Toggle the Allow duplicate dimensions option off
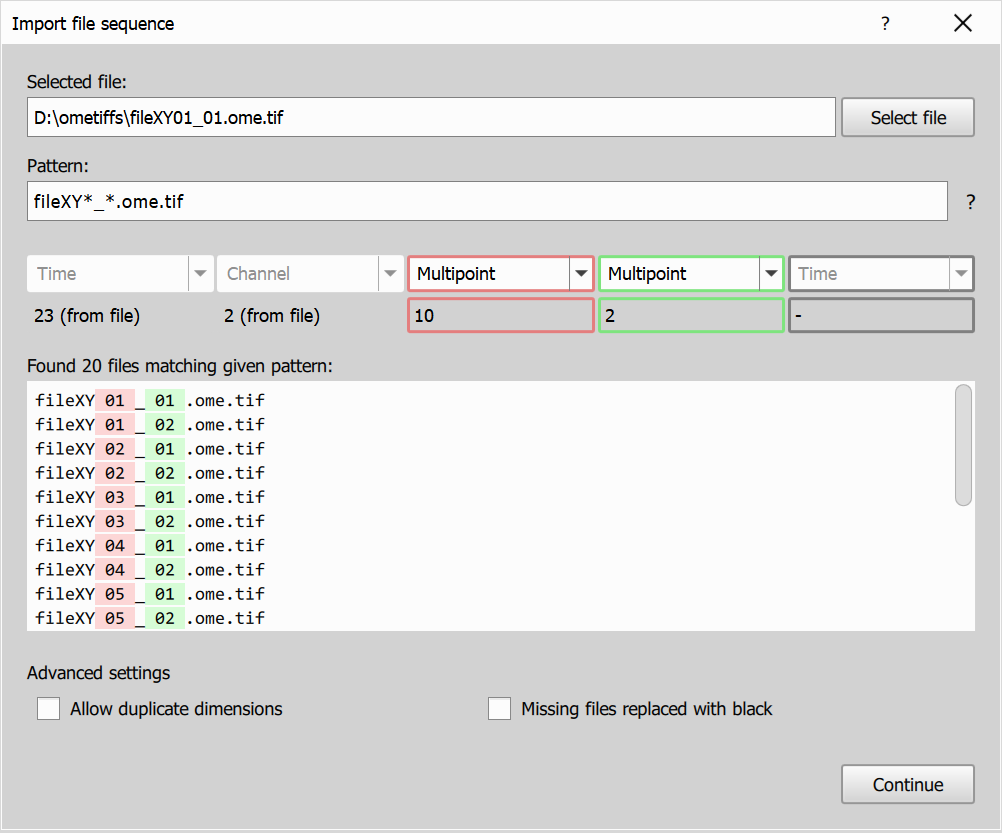Viewport: 1002px width, 833px height. 48,708
